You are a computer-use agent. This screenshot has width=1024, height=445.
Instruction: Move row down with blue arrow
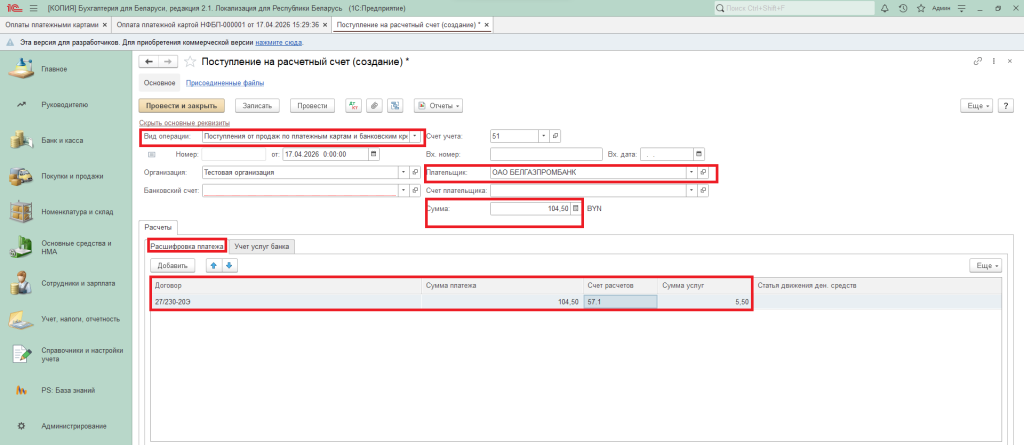[x=229, y=265]
